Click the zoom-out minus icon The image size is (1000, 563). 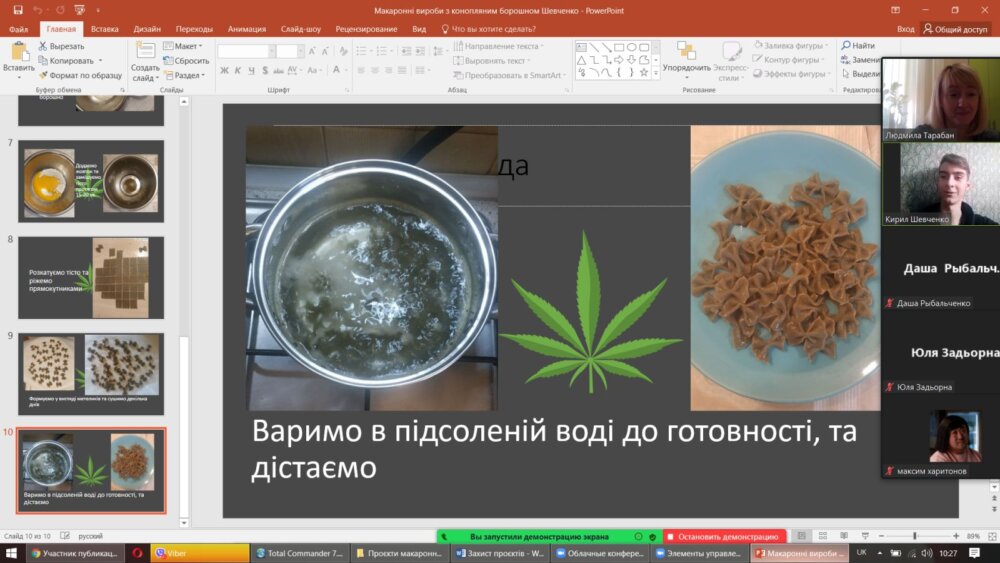[881, 536]
